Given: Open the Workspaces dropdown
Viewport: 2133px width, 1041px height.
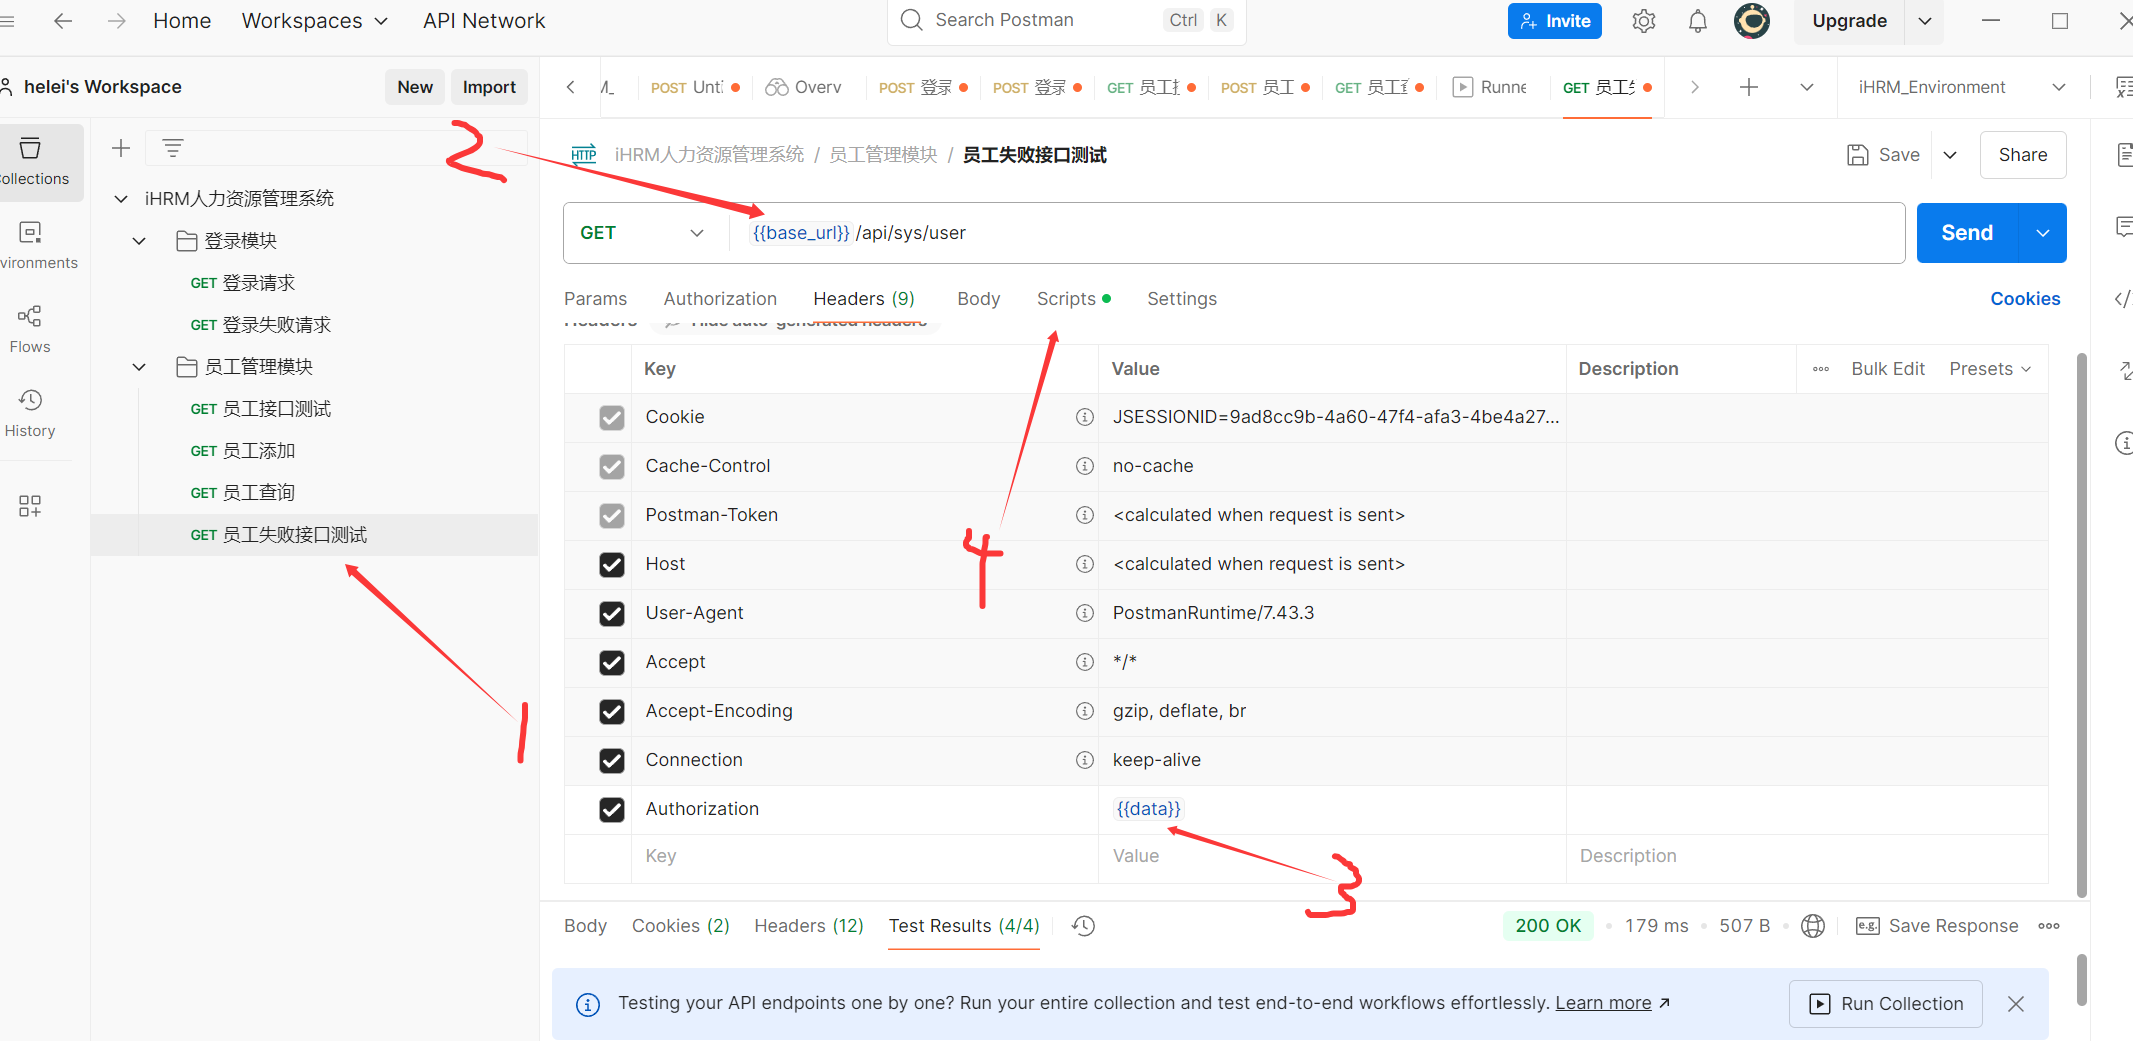Looking at the screenshot, I should 314,21.
